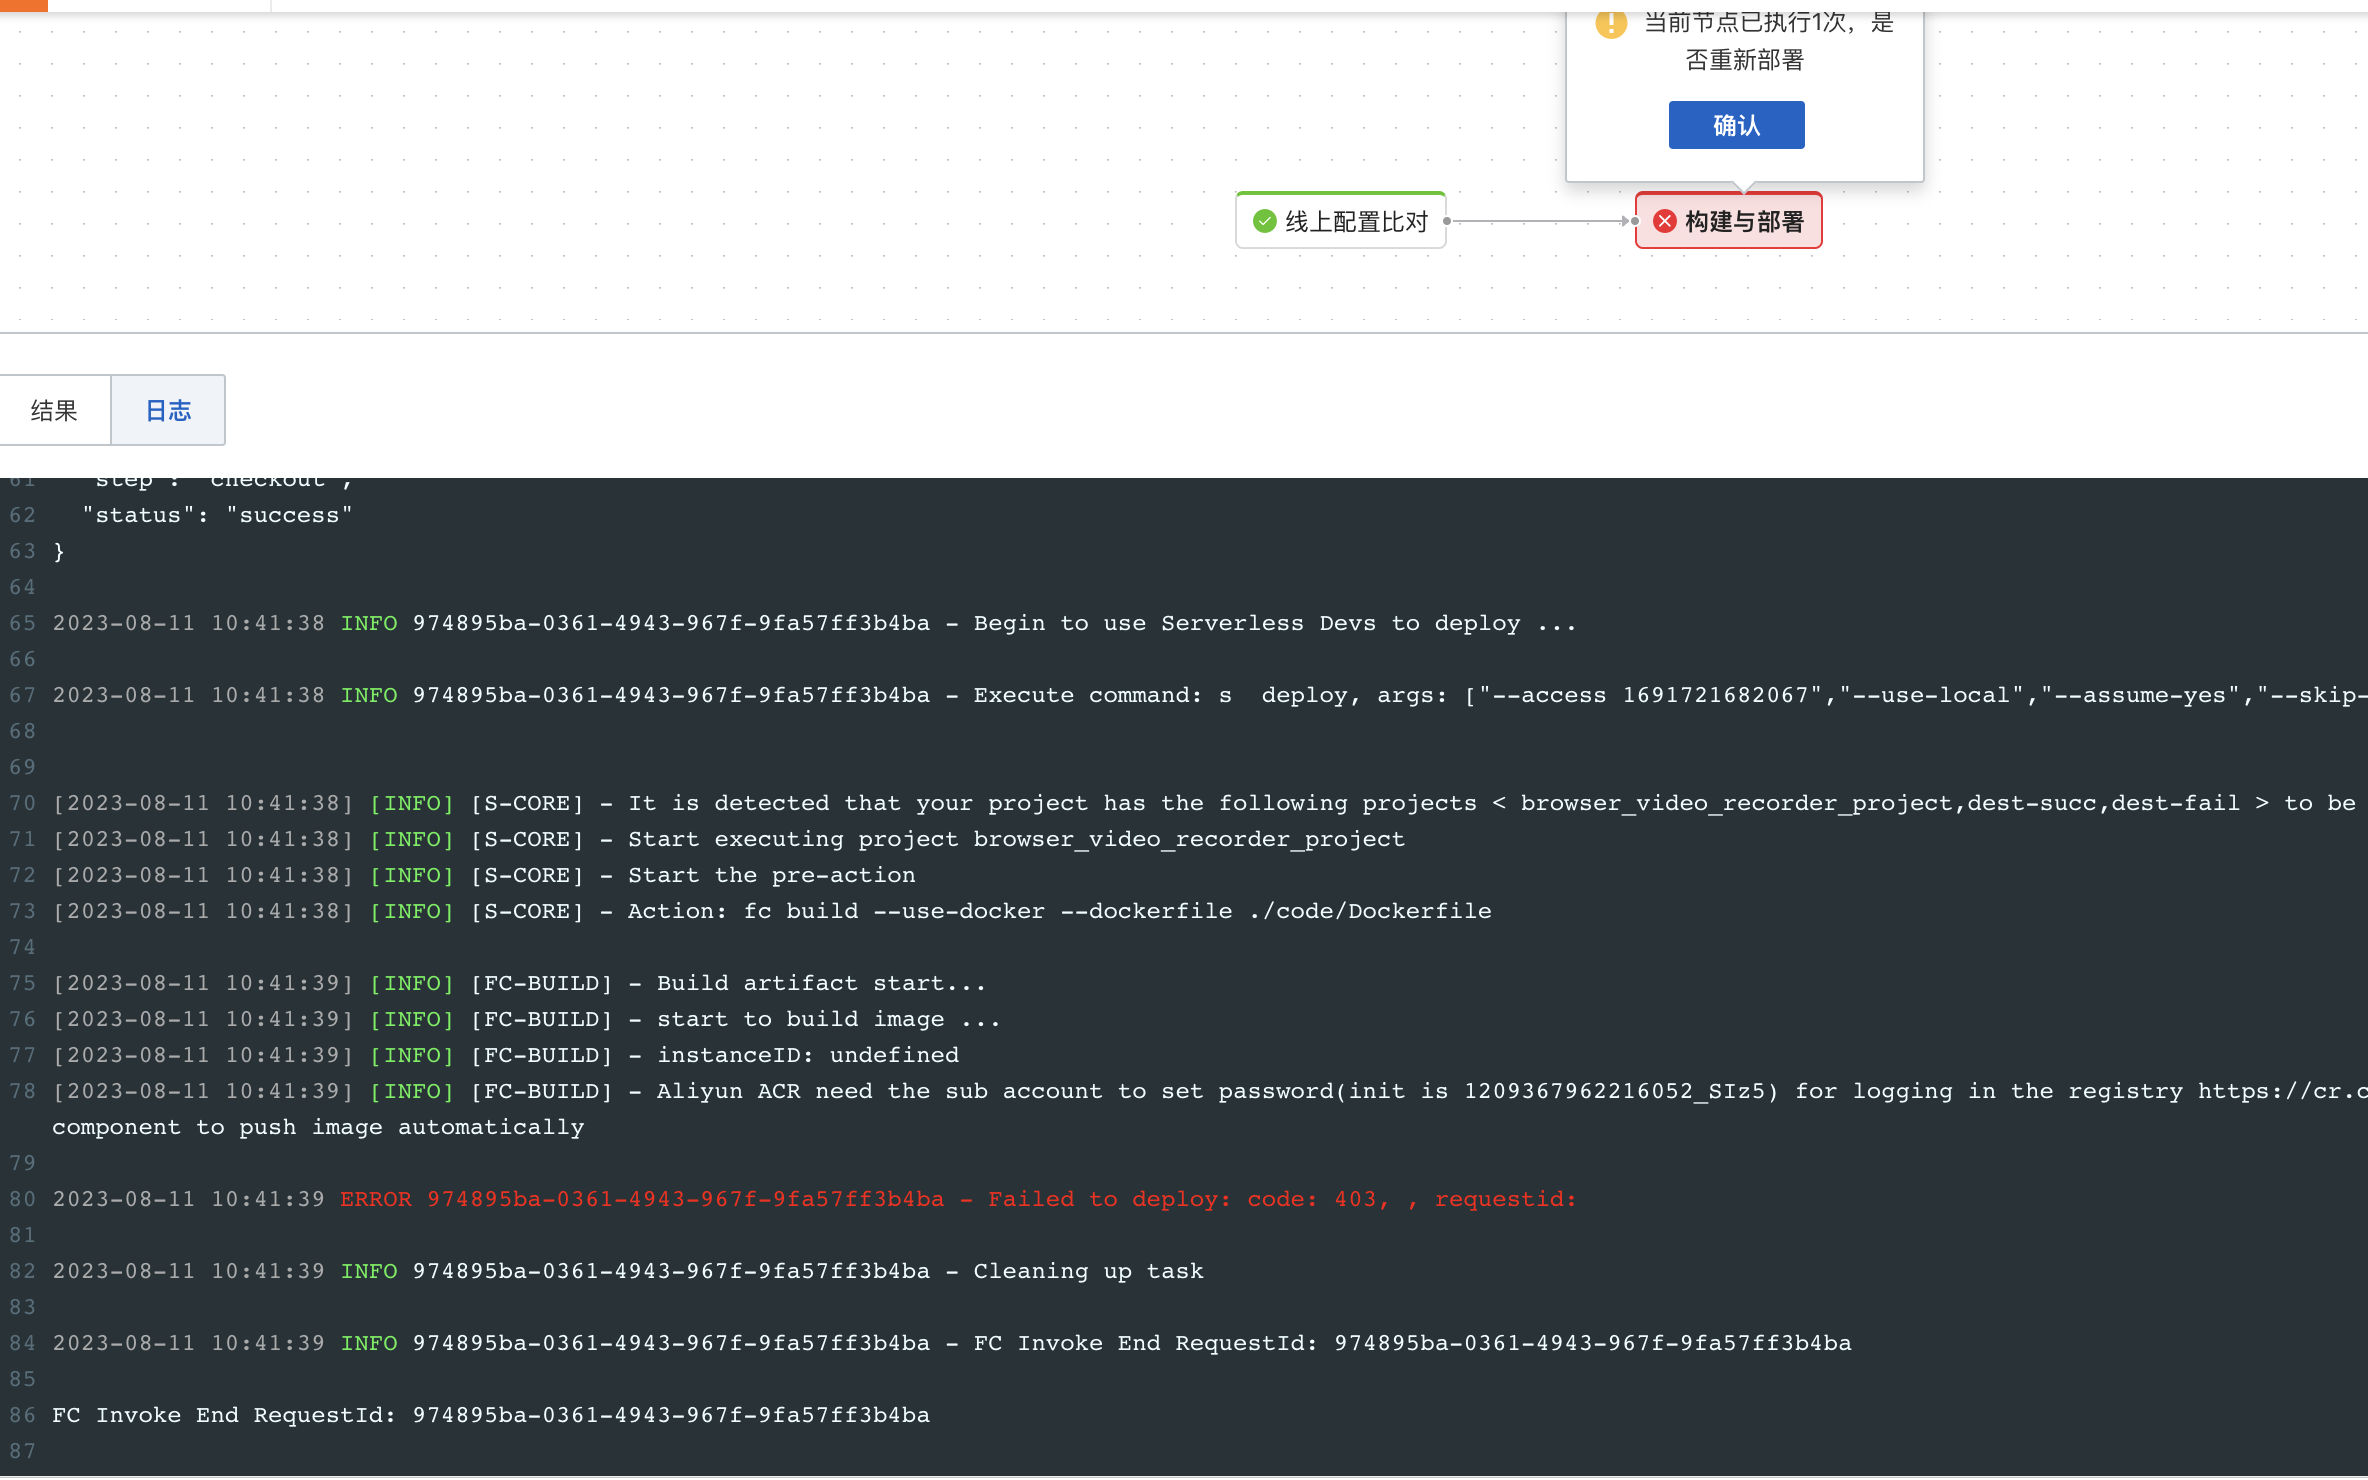Click the 'Cleaning up task' log line
2368x1480 pixels.
coord(628,1271)
